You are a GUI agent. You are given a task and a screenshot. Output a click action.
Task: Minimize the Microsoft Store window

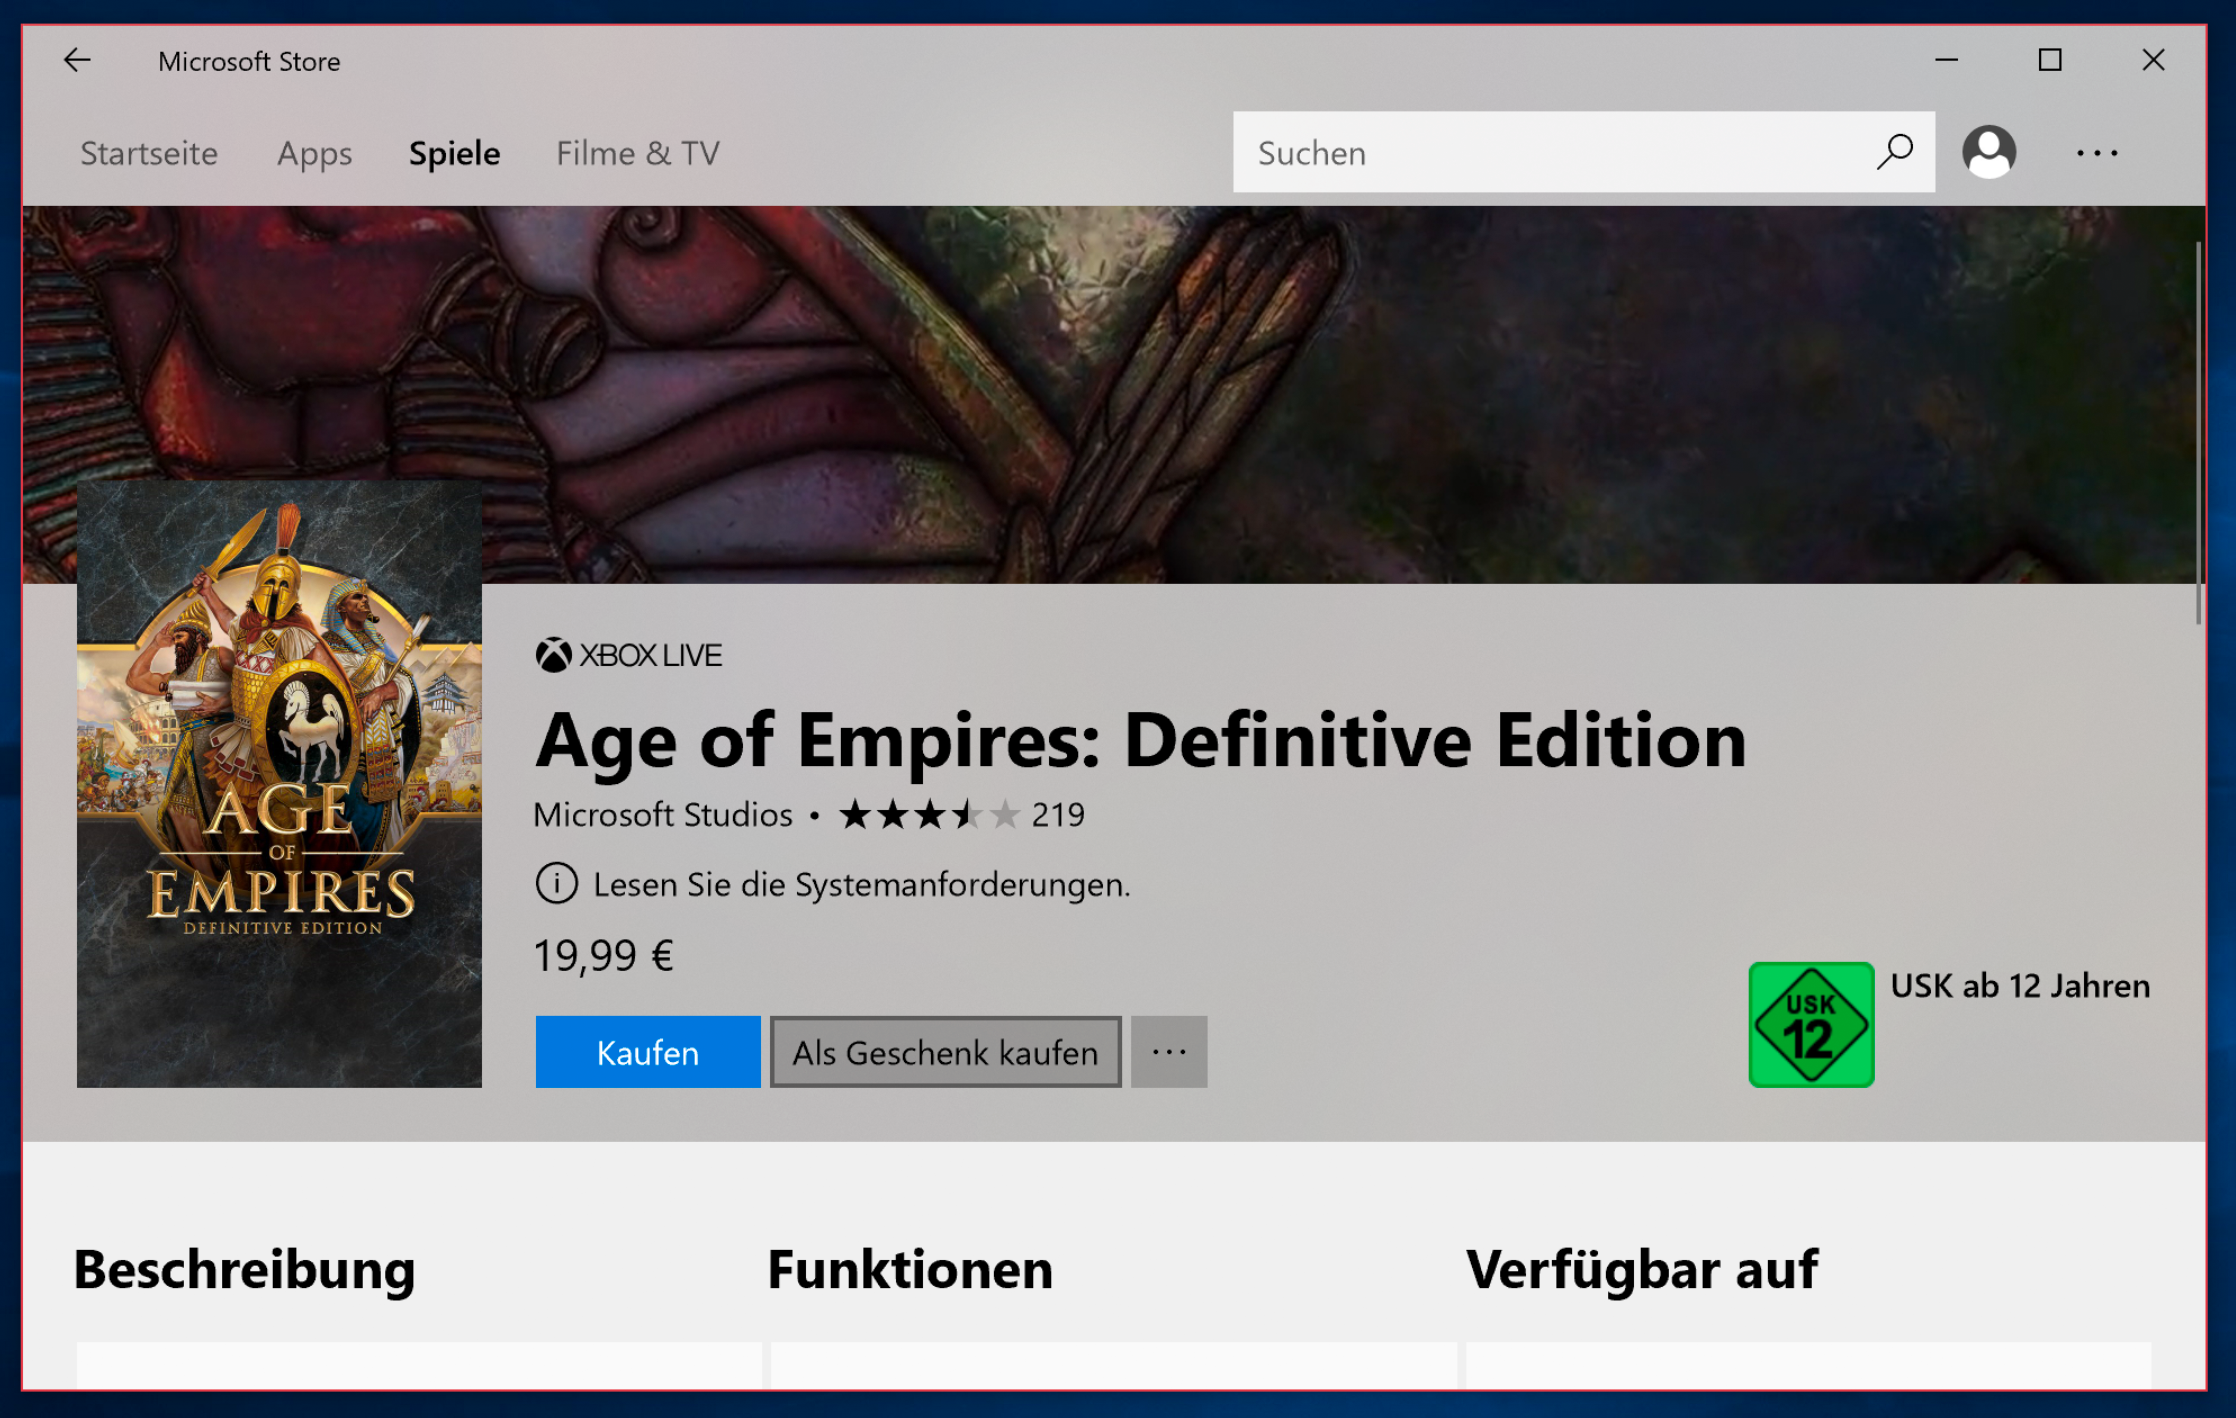point(1946,60)
